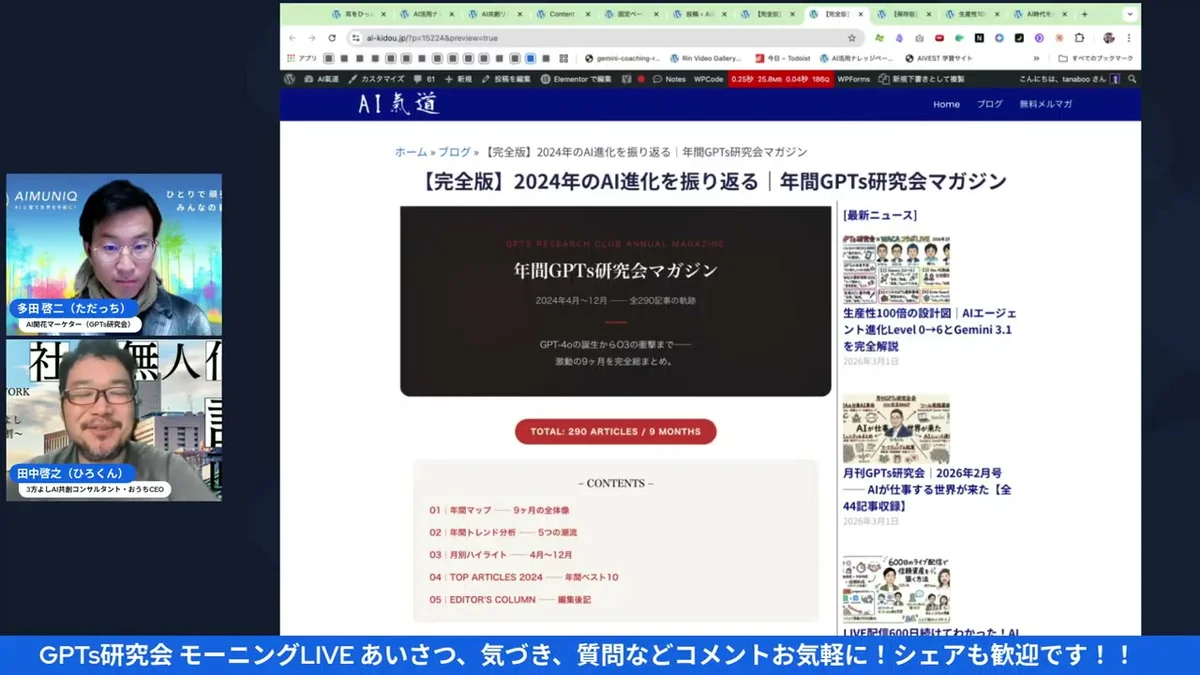The height and width of the screenshot is (675, 1200).
Task: Open ブログ in the site navigation menu
Action: [x=989, y=104]
